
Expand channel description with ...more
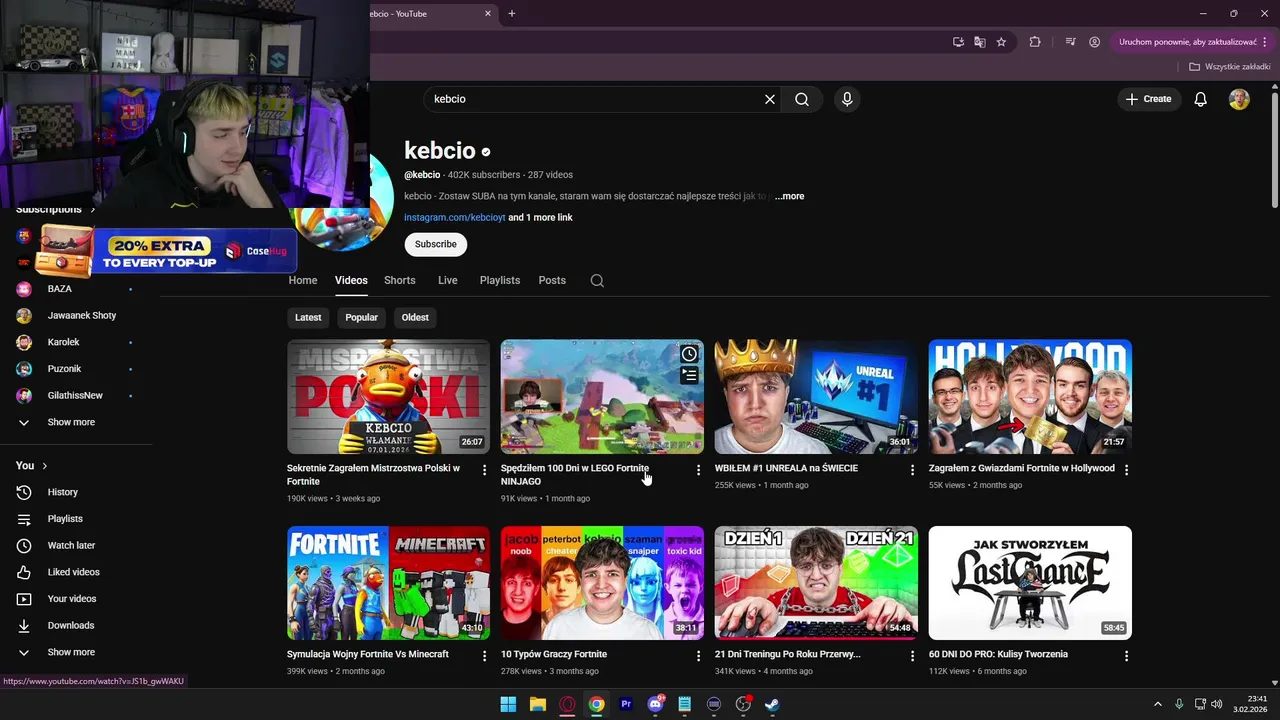(789, 196)
